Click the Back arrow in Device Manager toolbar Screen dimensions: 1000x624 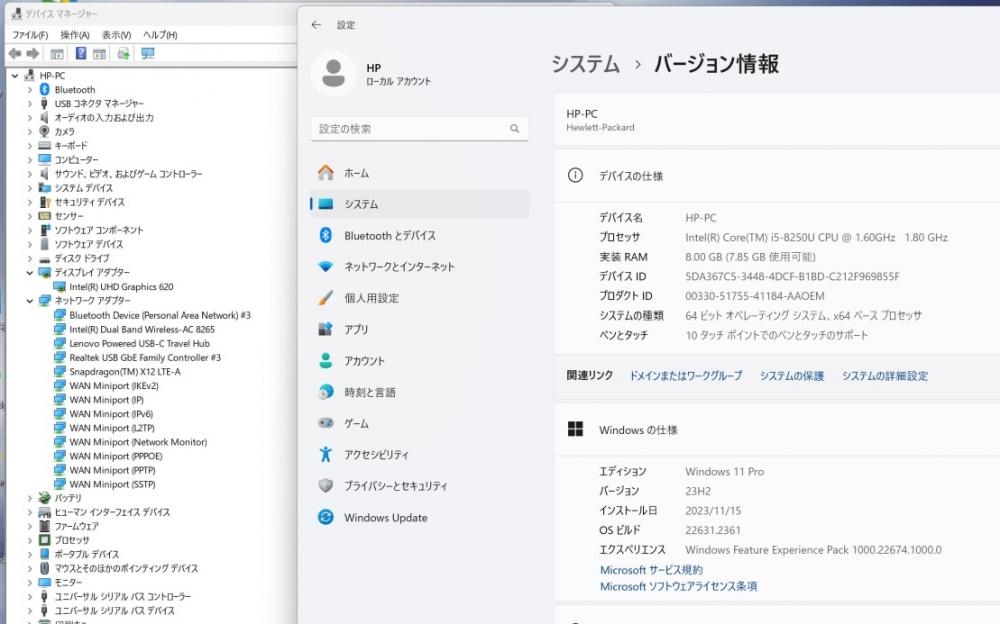click(15, 54)
